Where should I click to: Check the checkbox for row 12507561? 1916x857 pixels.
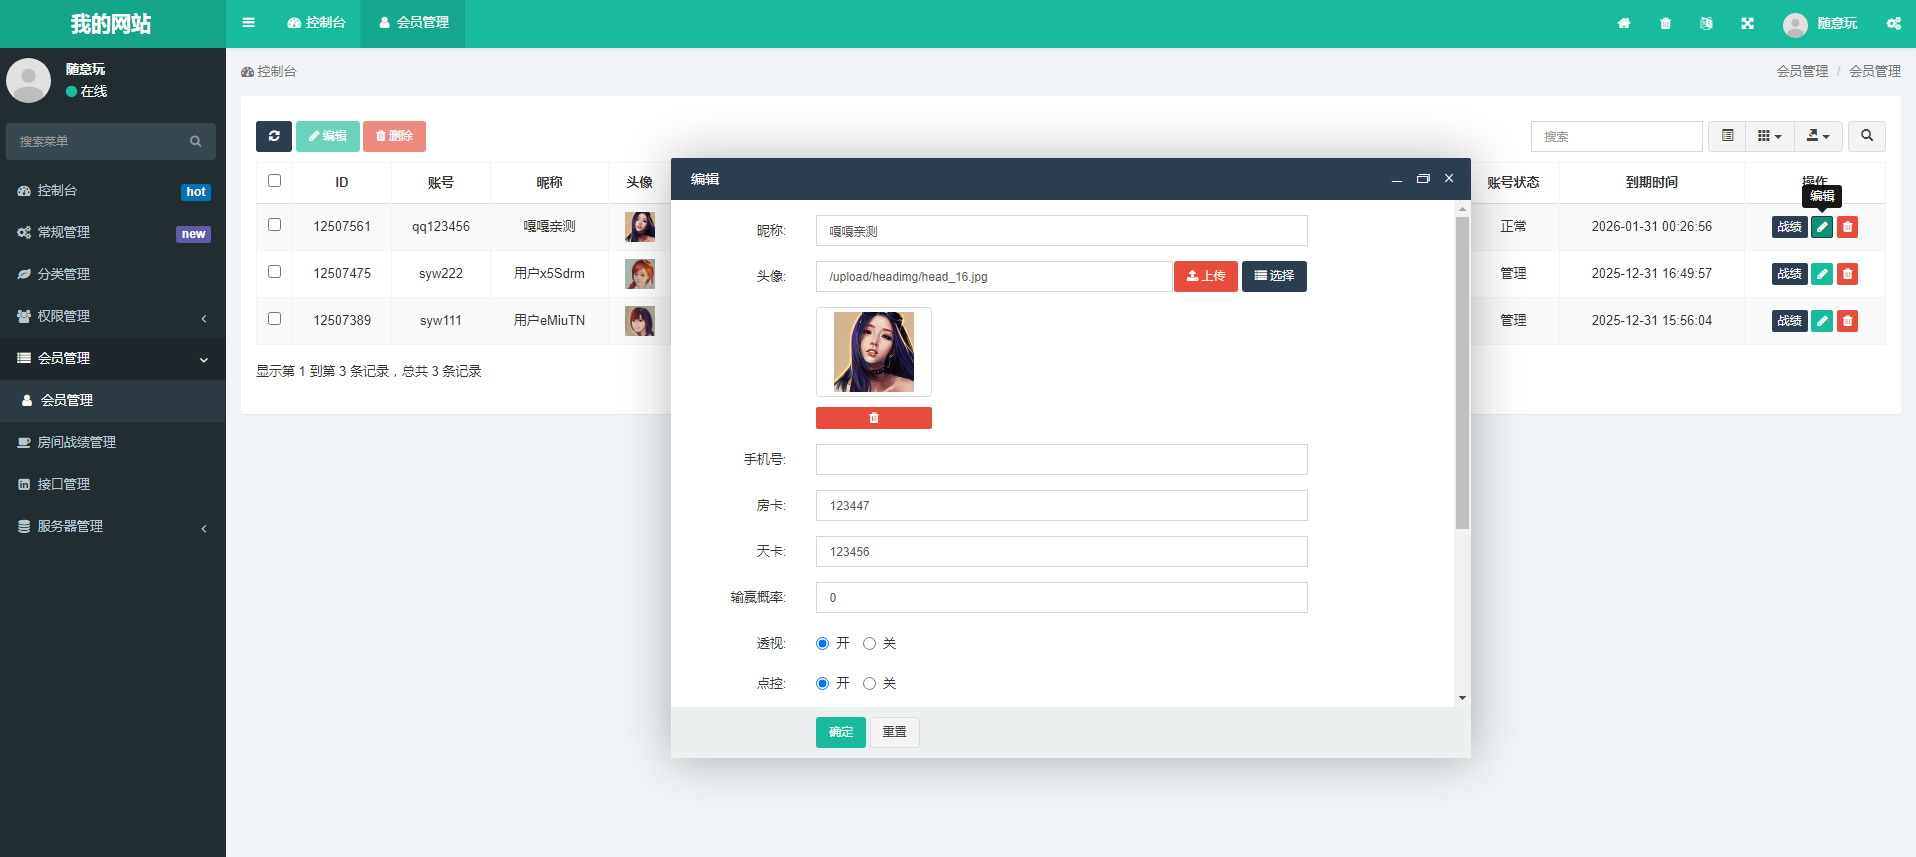click(274, 225)
